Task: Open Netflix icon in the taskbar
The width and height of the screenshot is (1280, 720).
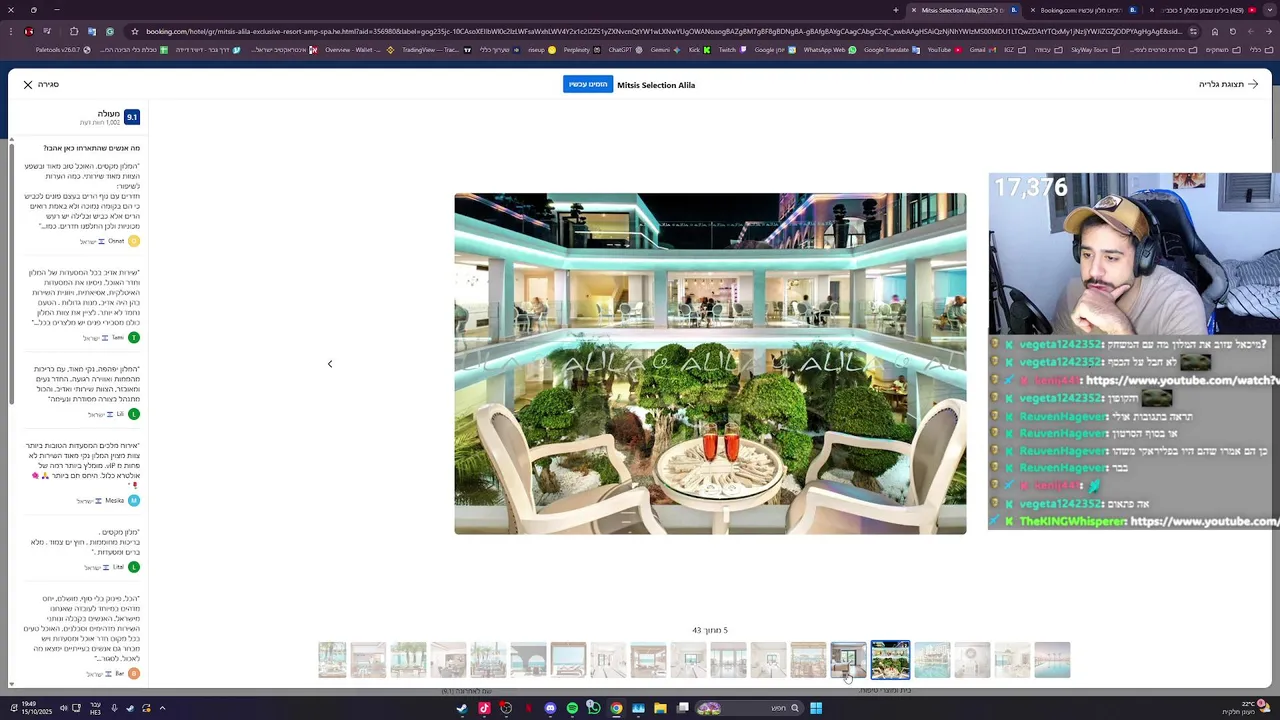Action: pos(528,708)
